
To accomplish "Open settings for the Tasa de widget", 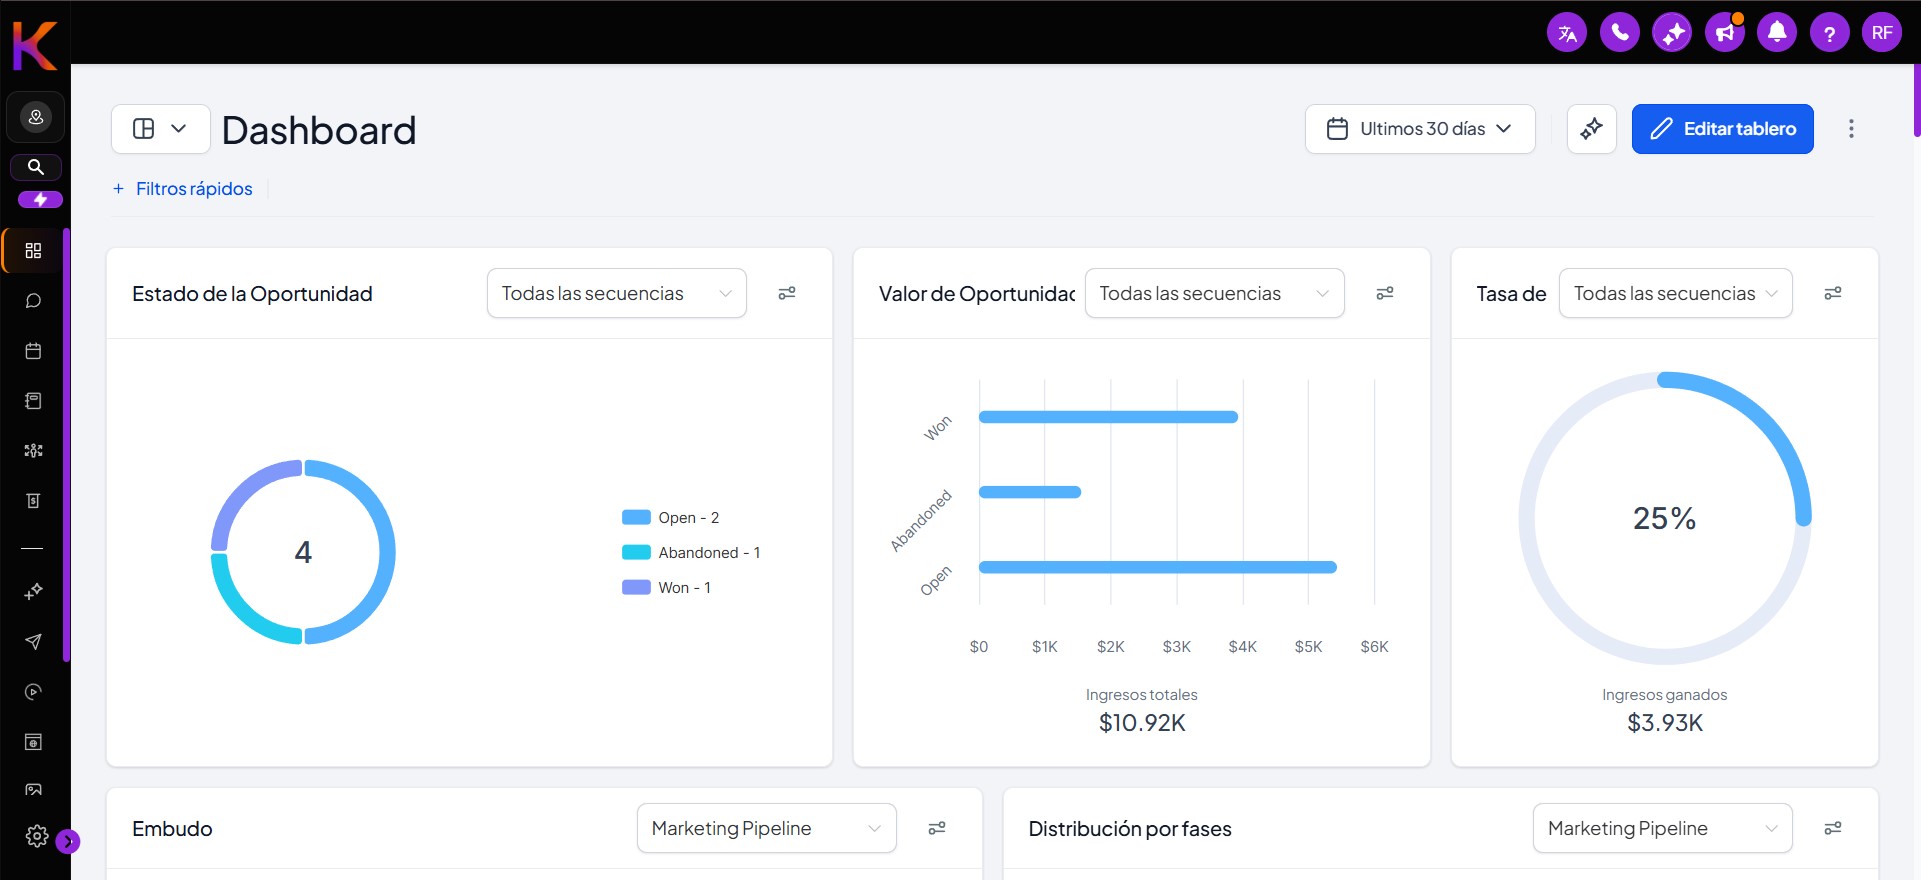I will 1833,293.
